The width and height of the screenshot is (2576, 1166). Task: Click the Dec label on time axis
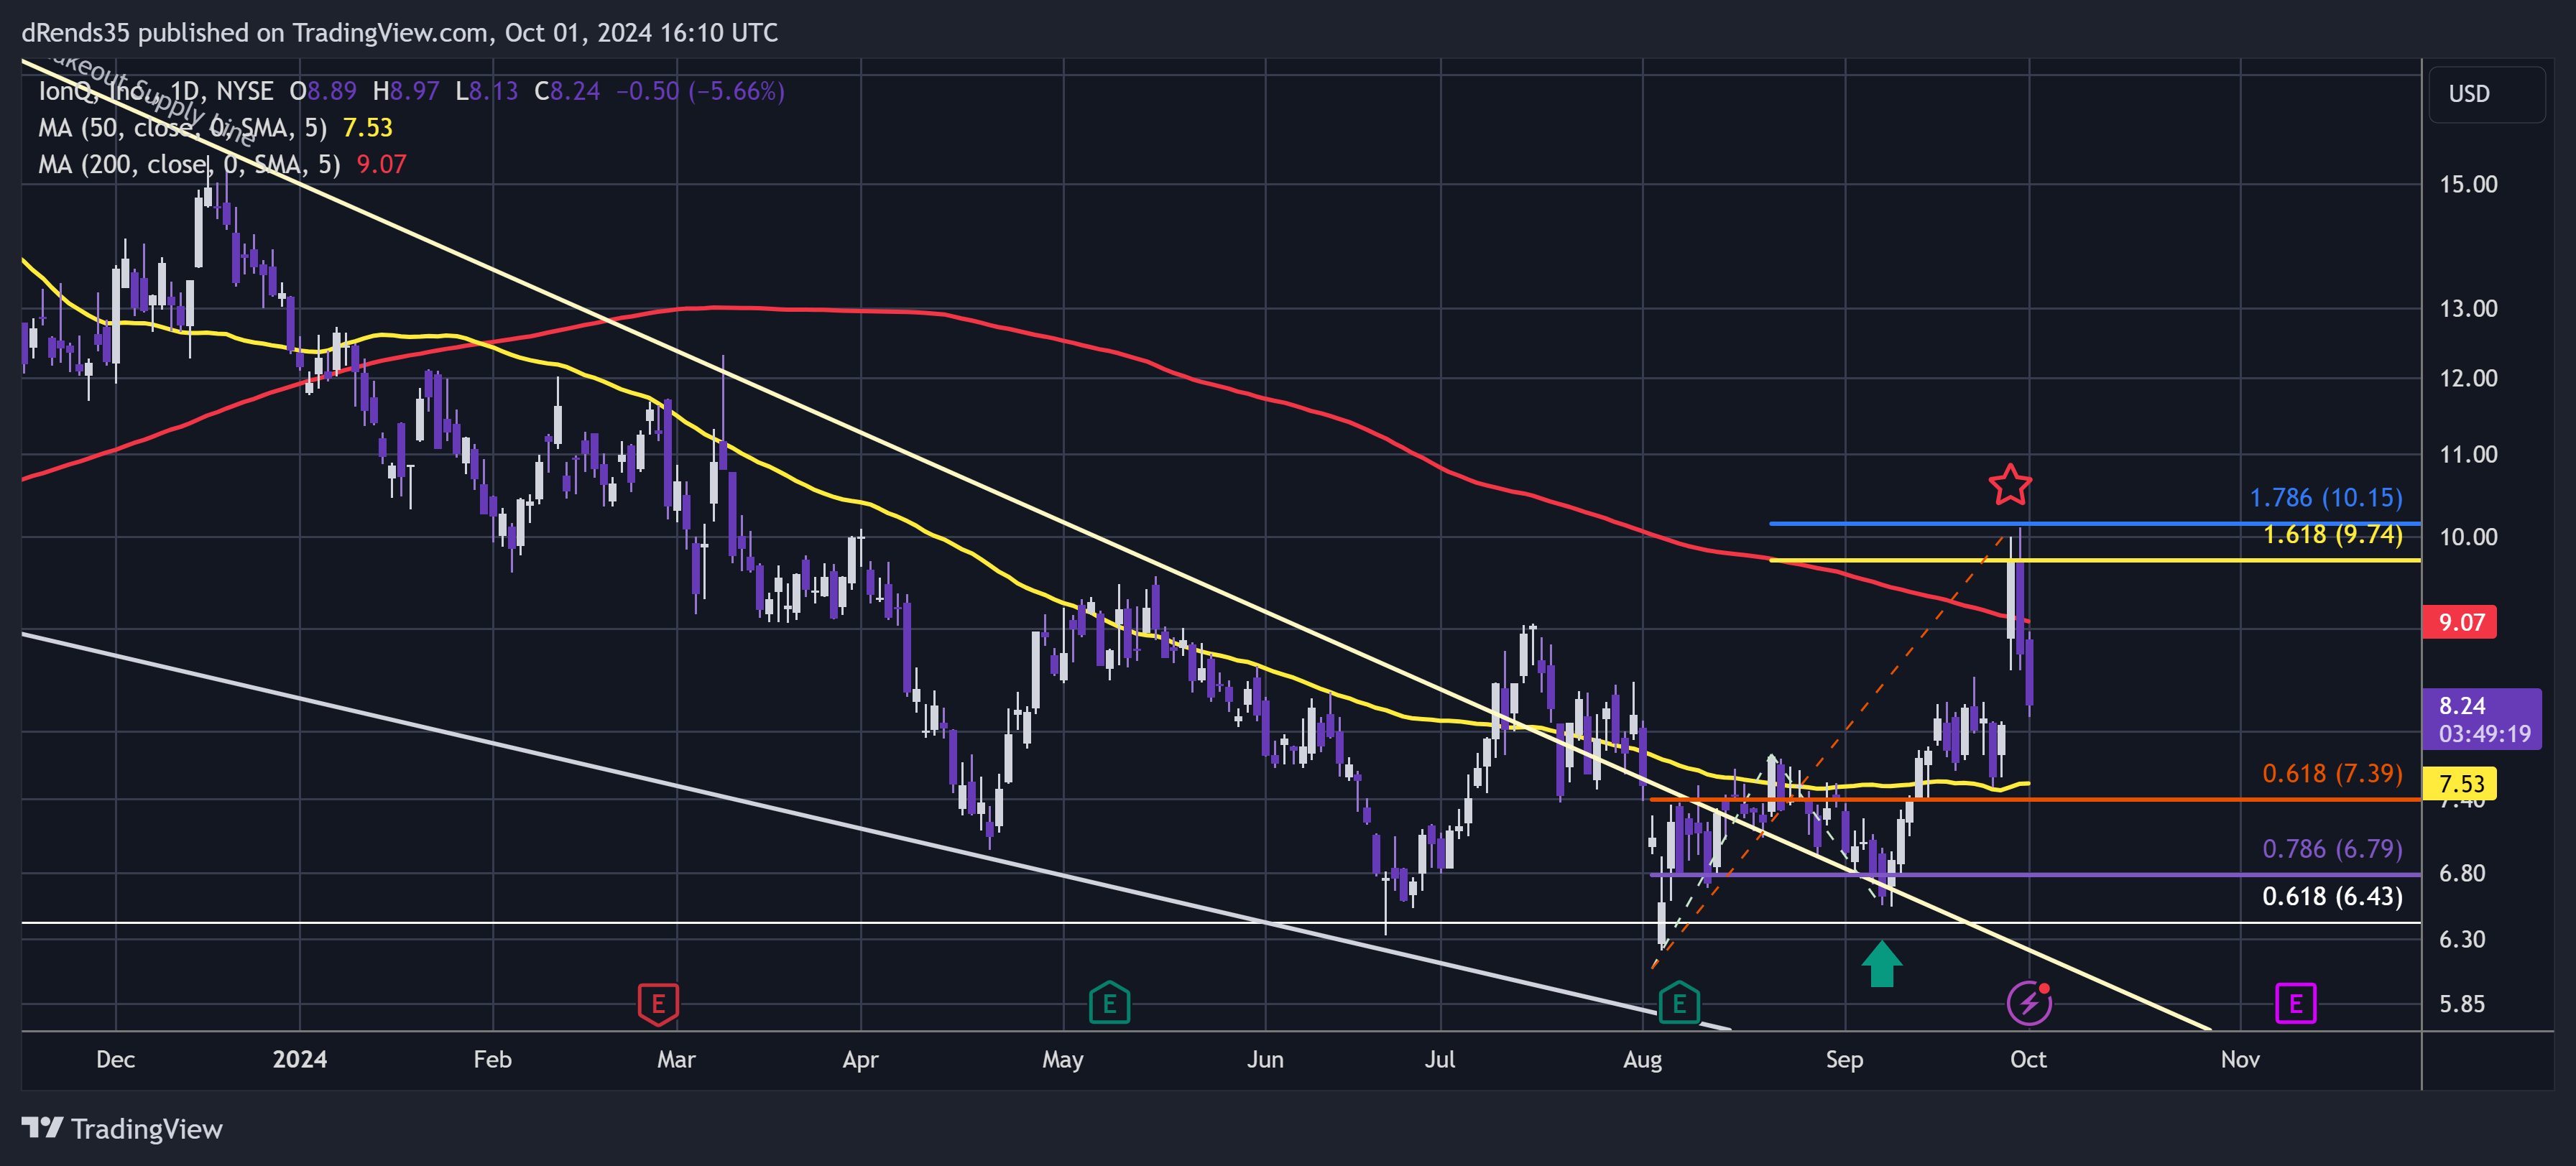[x=115, y=1060]
